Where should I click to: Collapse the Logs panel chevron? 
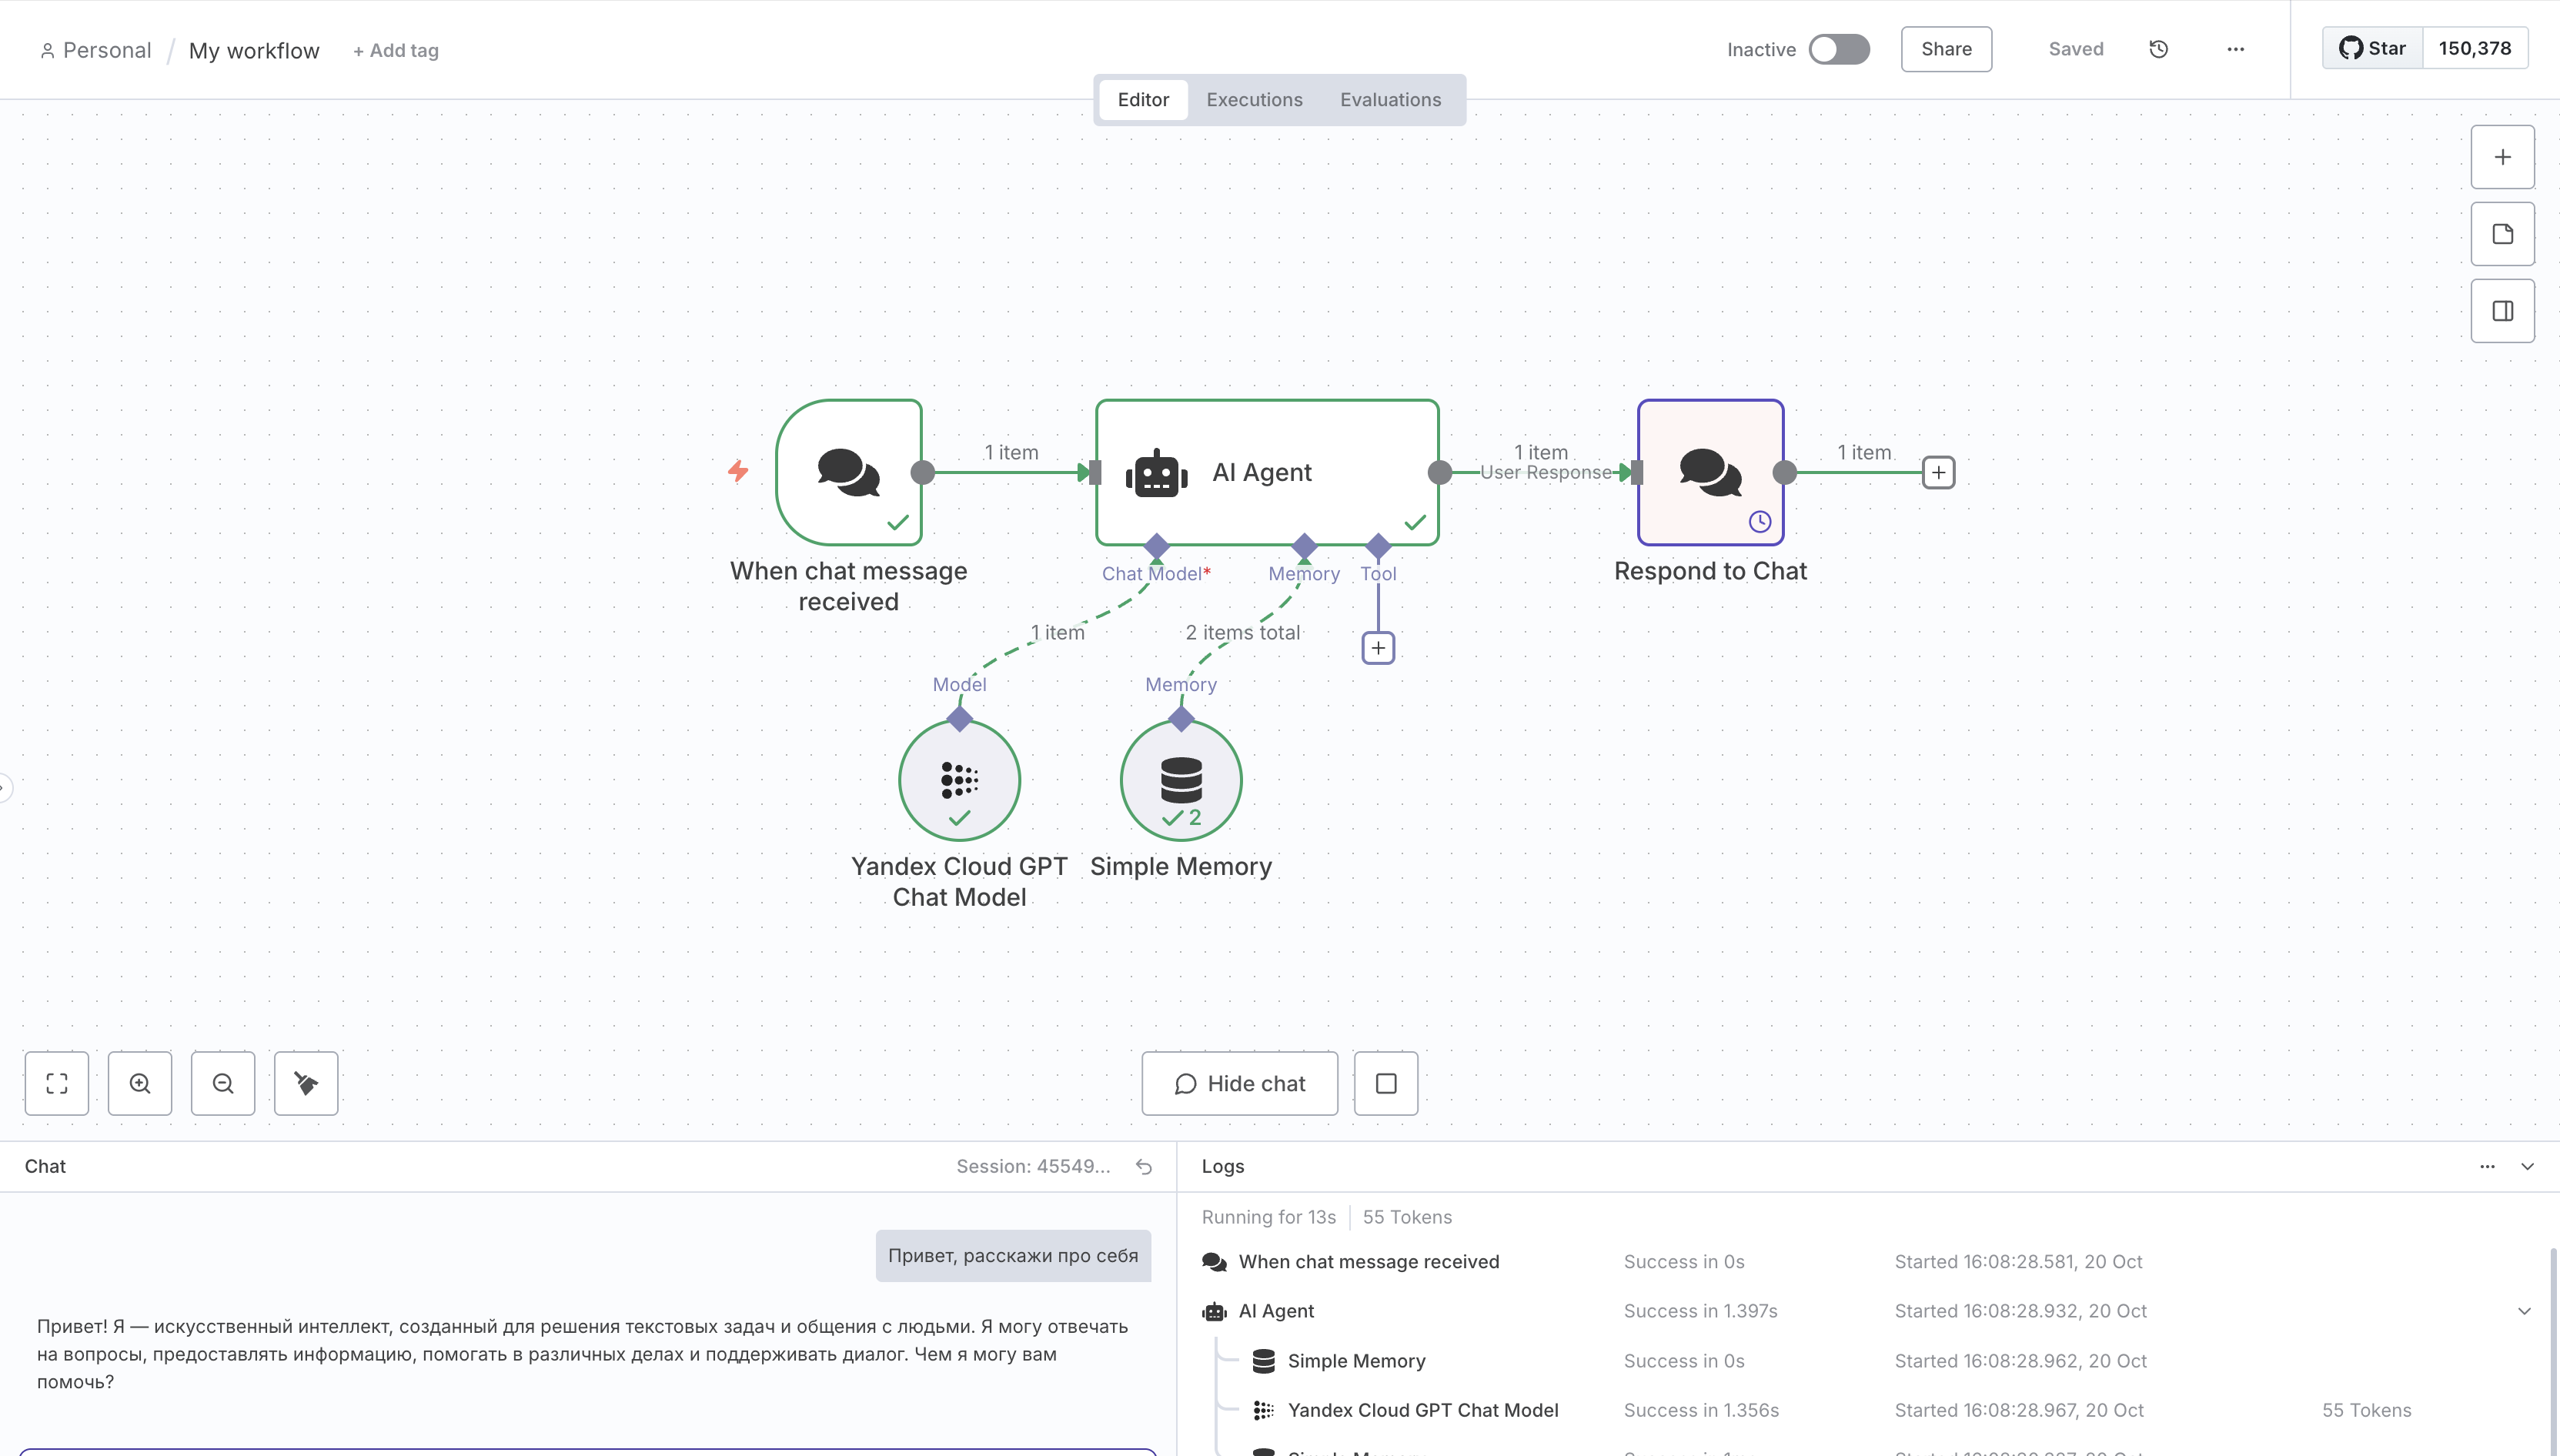coord(2527,1167)
